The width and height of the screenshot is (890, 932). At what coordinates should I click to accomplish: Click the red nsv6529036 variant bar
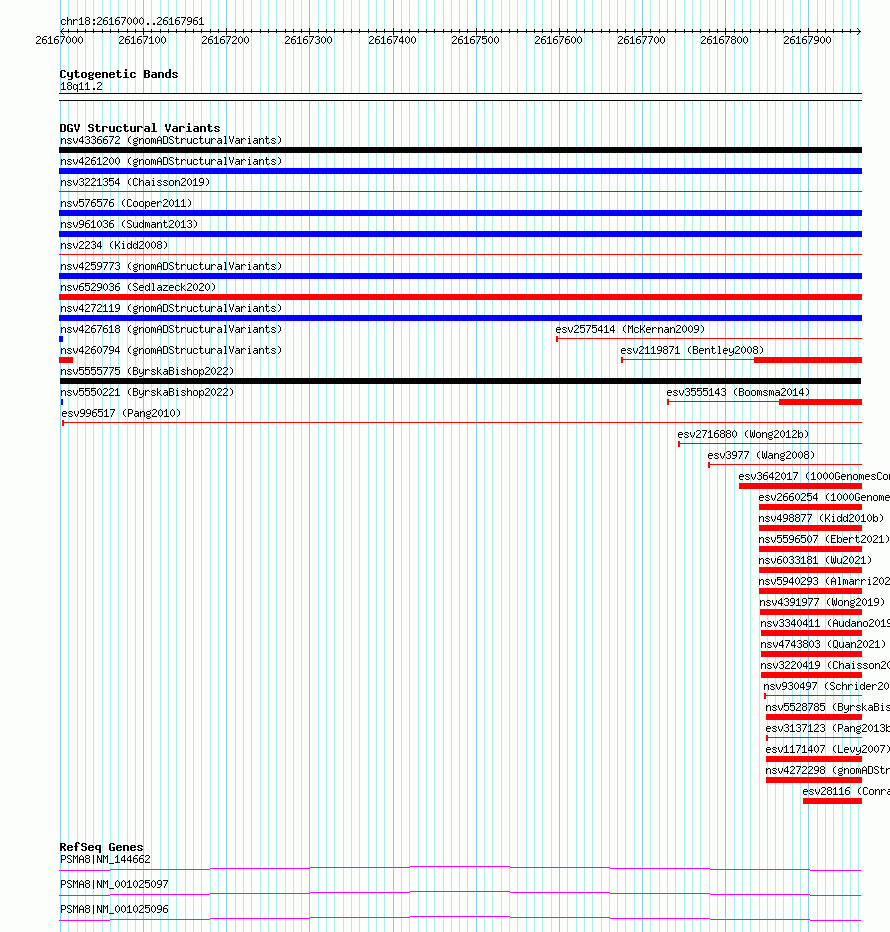pyautogui.click(x=461, y=297)
